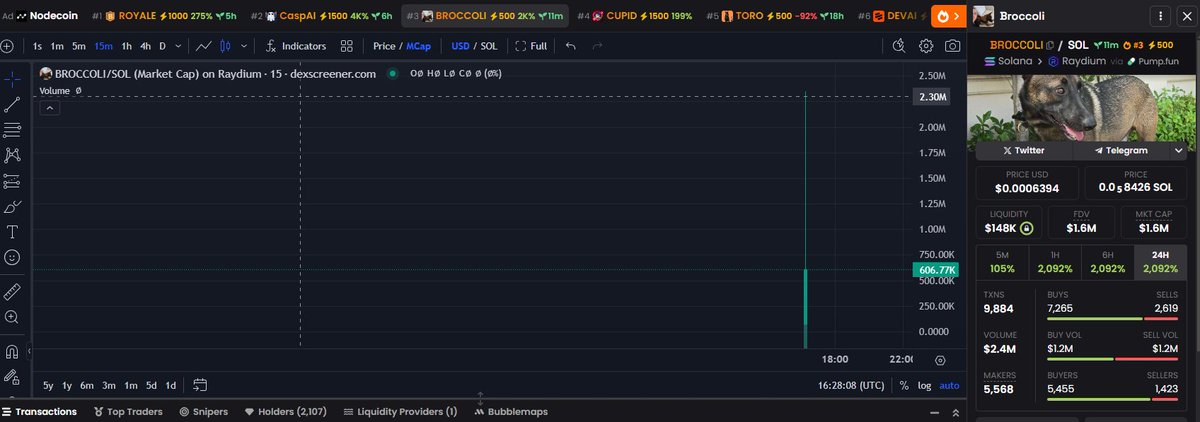Switch chart to line style
The image size is (1200, 422).
point(204,46)
